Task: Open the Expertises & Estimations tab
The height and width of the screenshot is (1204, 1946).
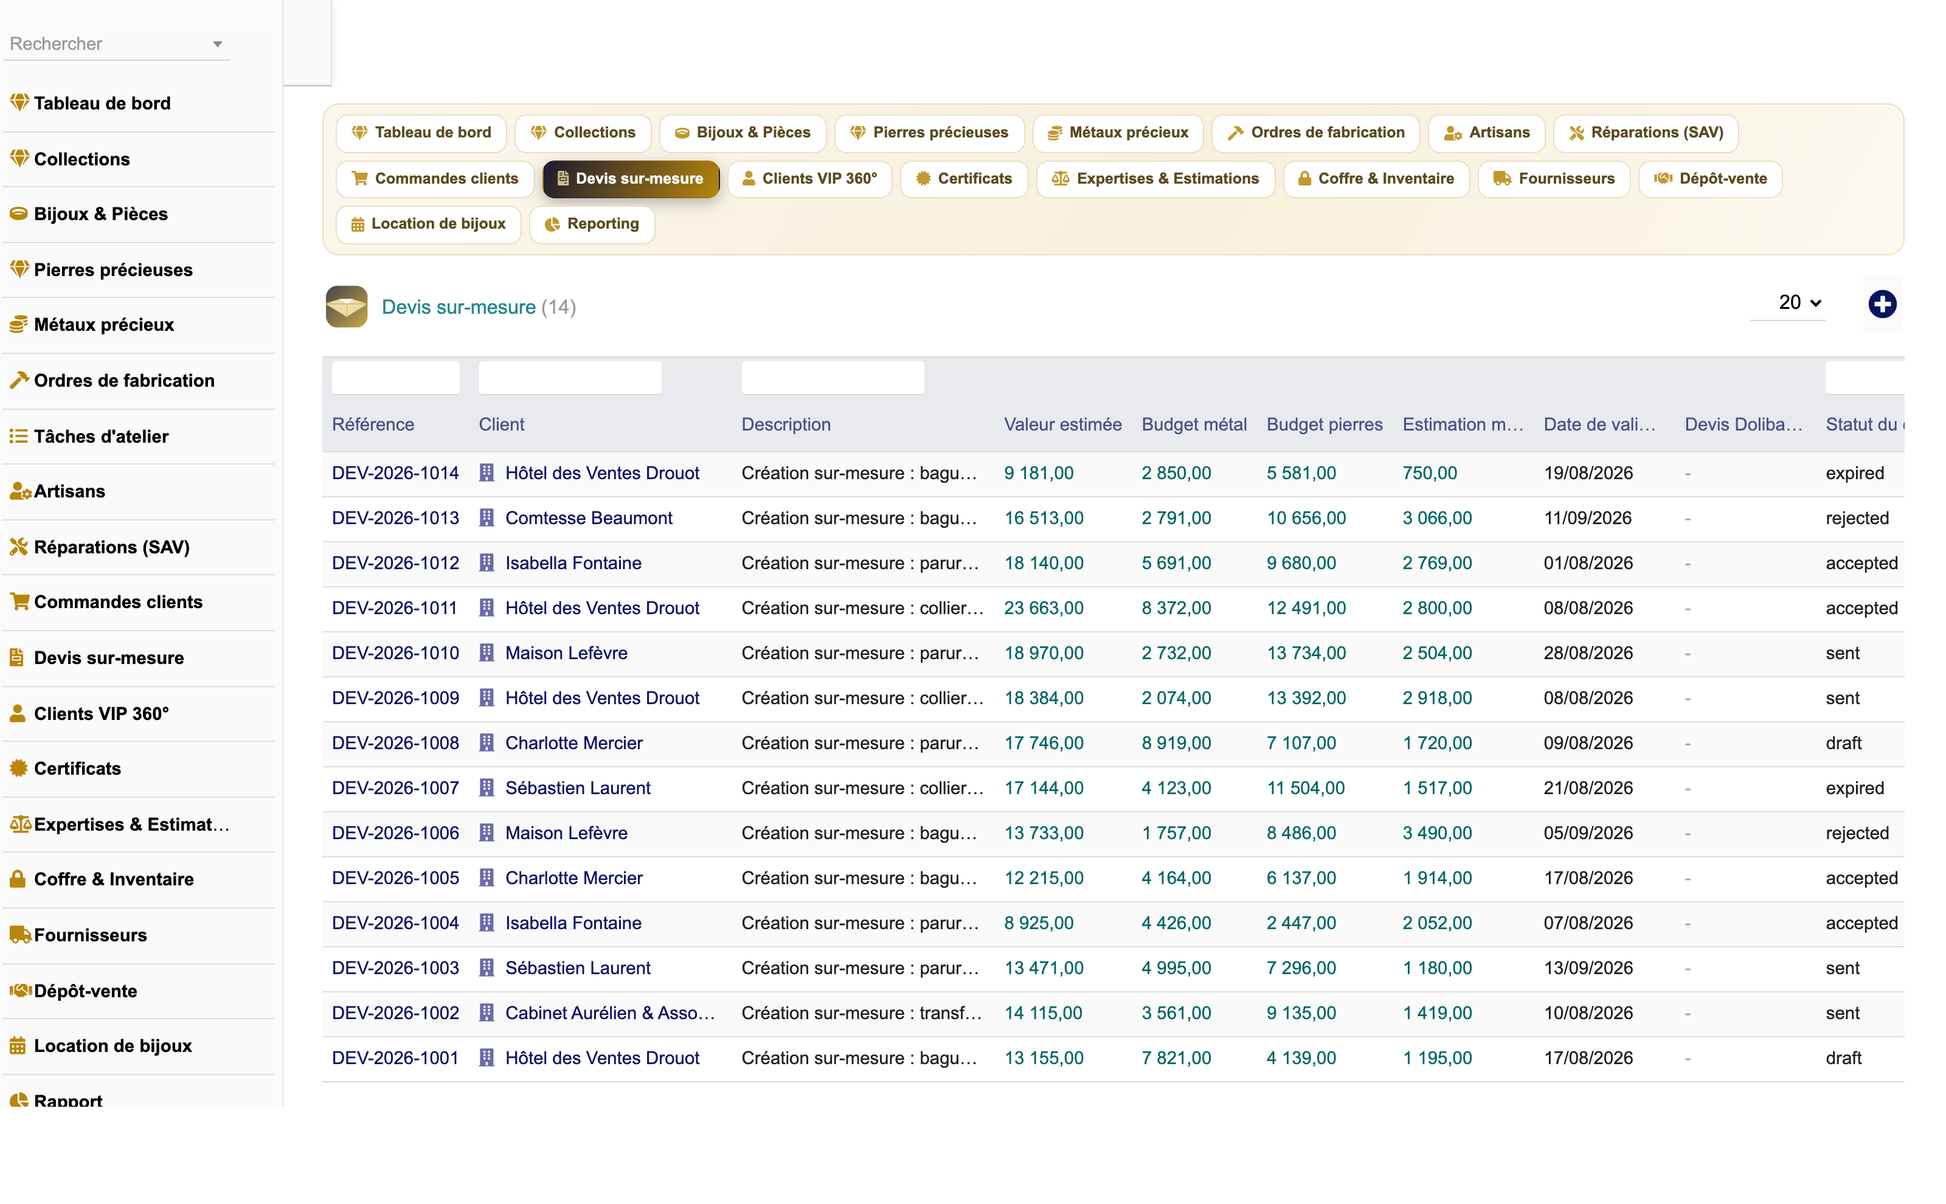Action: click(1156, 178)
